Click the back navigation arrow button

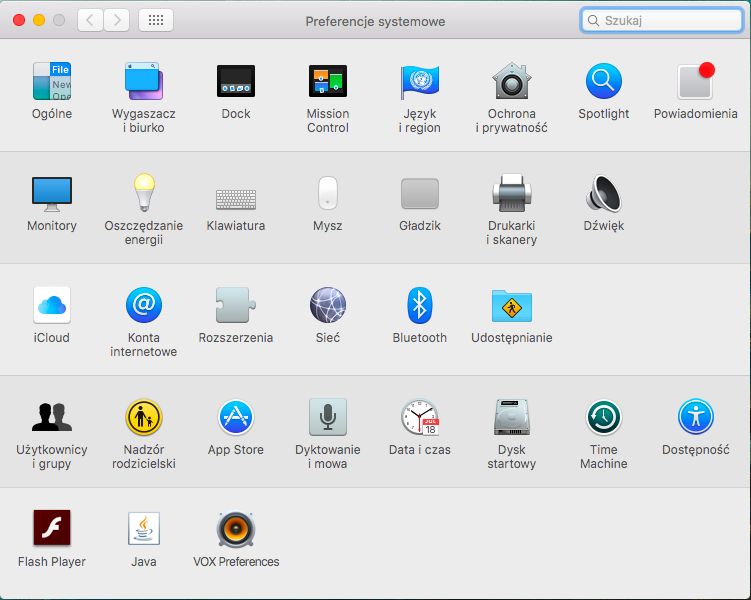coord(90,20)
